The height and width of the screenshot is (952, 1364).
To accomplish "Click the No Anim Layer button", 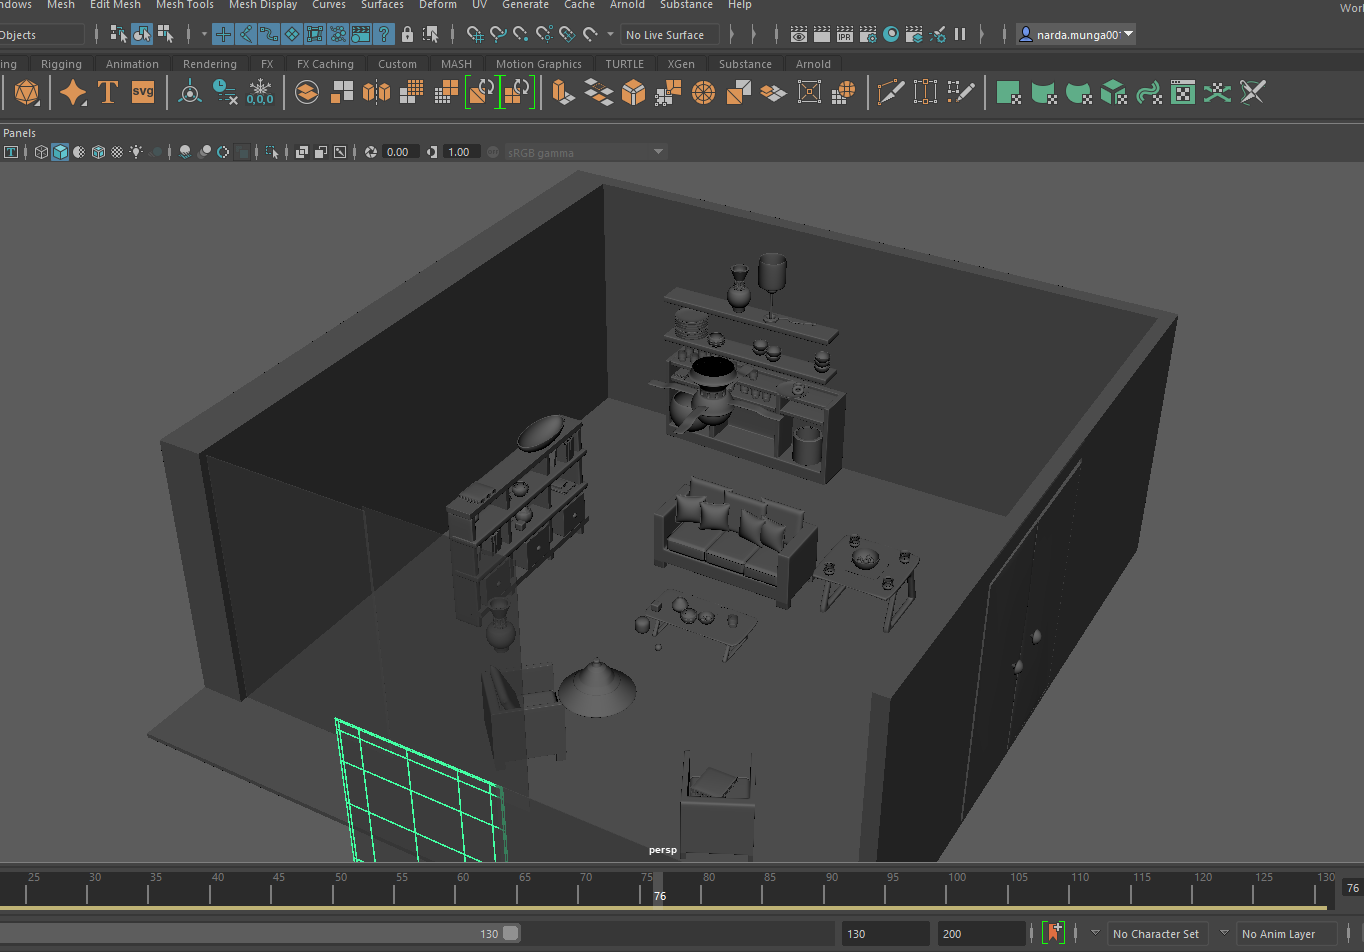I will 1278,934.
